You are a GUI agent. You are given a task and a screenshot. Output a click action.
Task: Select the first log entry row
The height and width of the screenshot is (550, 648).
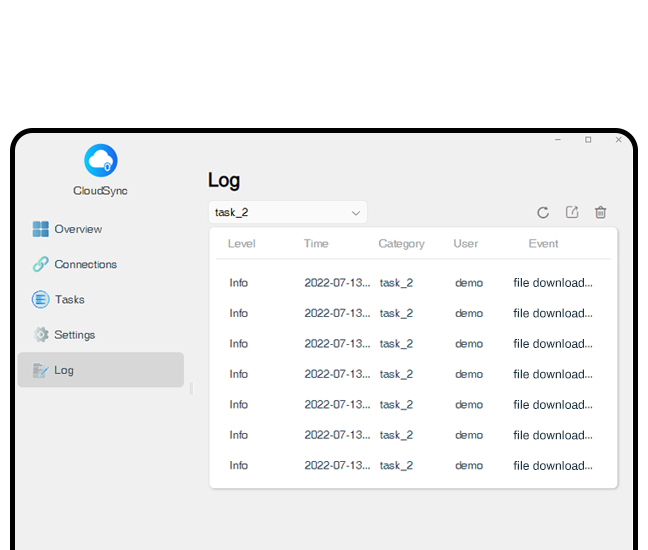click(x=412, y=283)
